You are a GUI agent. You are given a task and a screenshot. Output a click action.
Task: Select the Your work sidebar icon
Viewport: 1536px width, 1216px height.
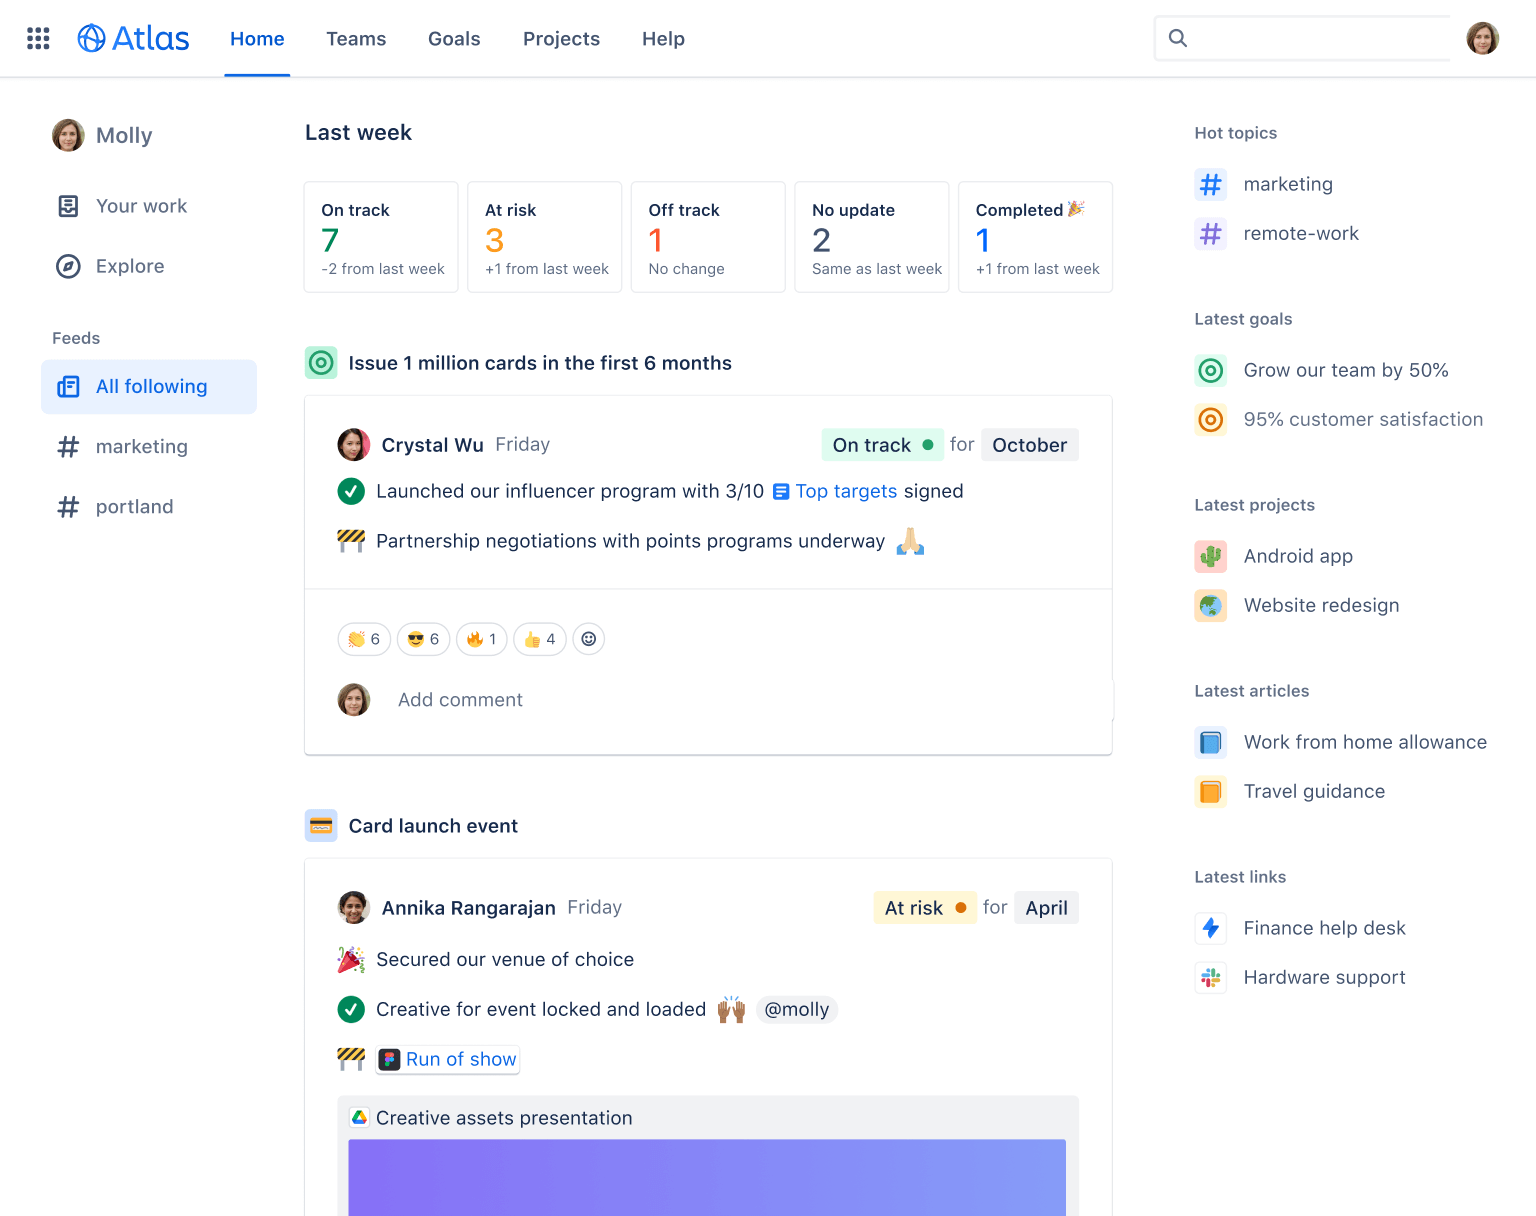(67, 206)
